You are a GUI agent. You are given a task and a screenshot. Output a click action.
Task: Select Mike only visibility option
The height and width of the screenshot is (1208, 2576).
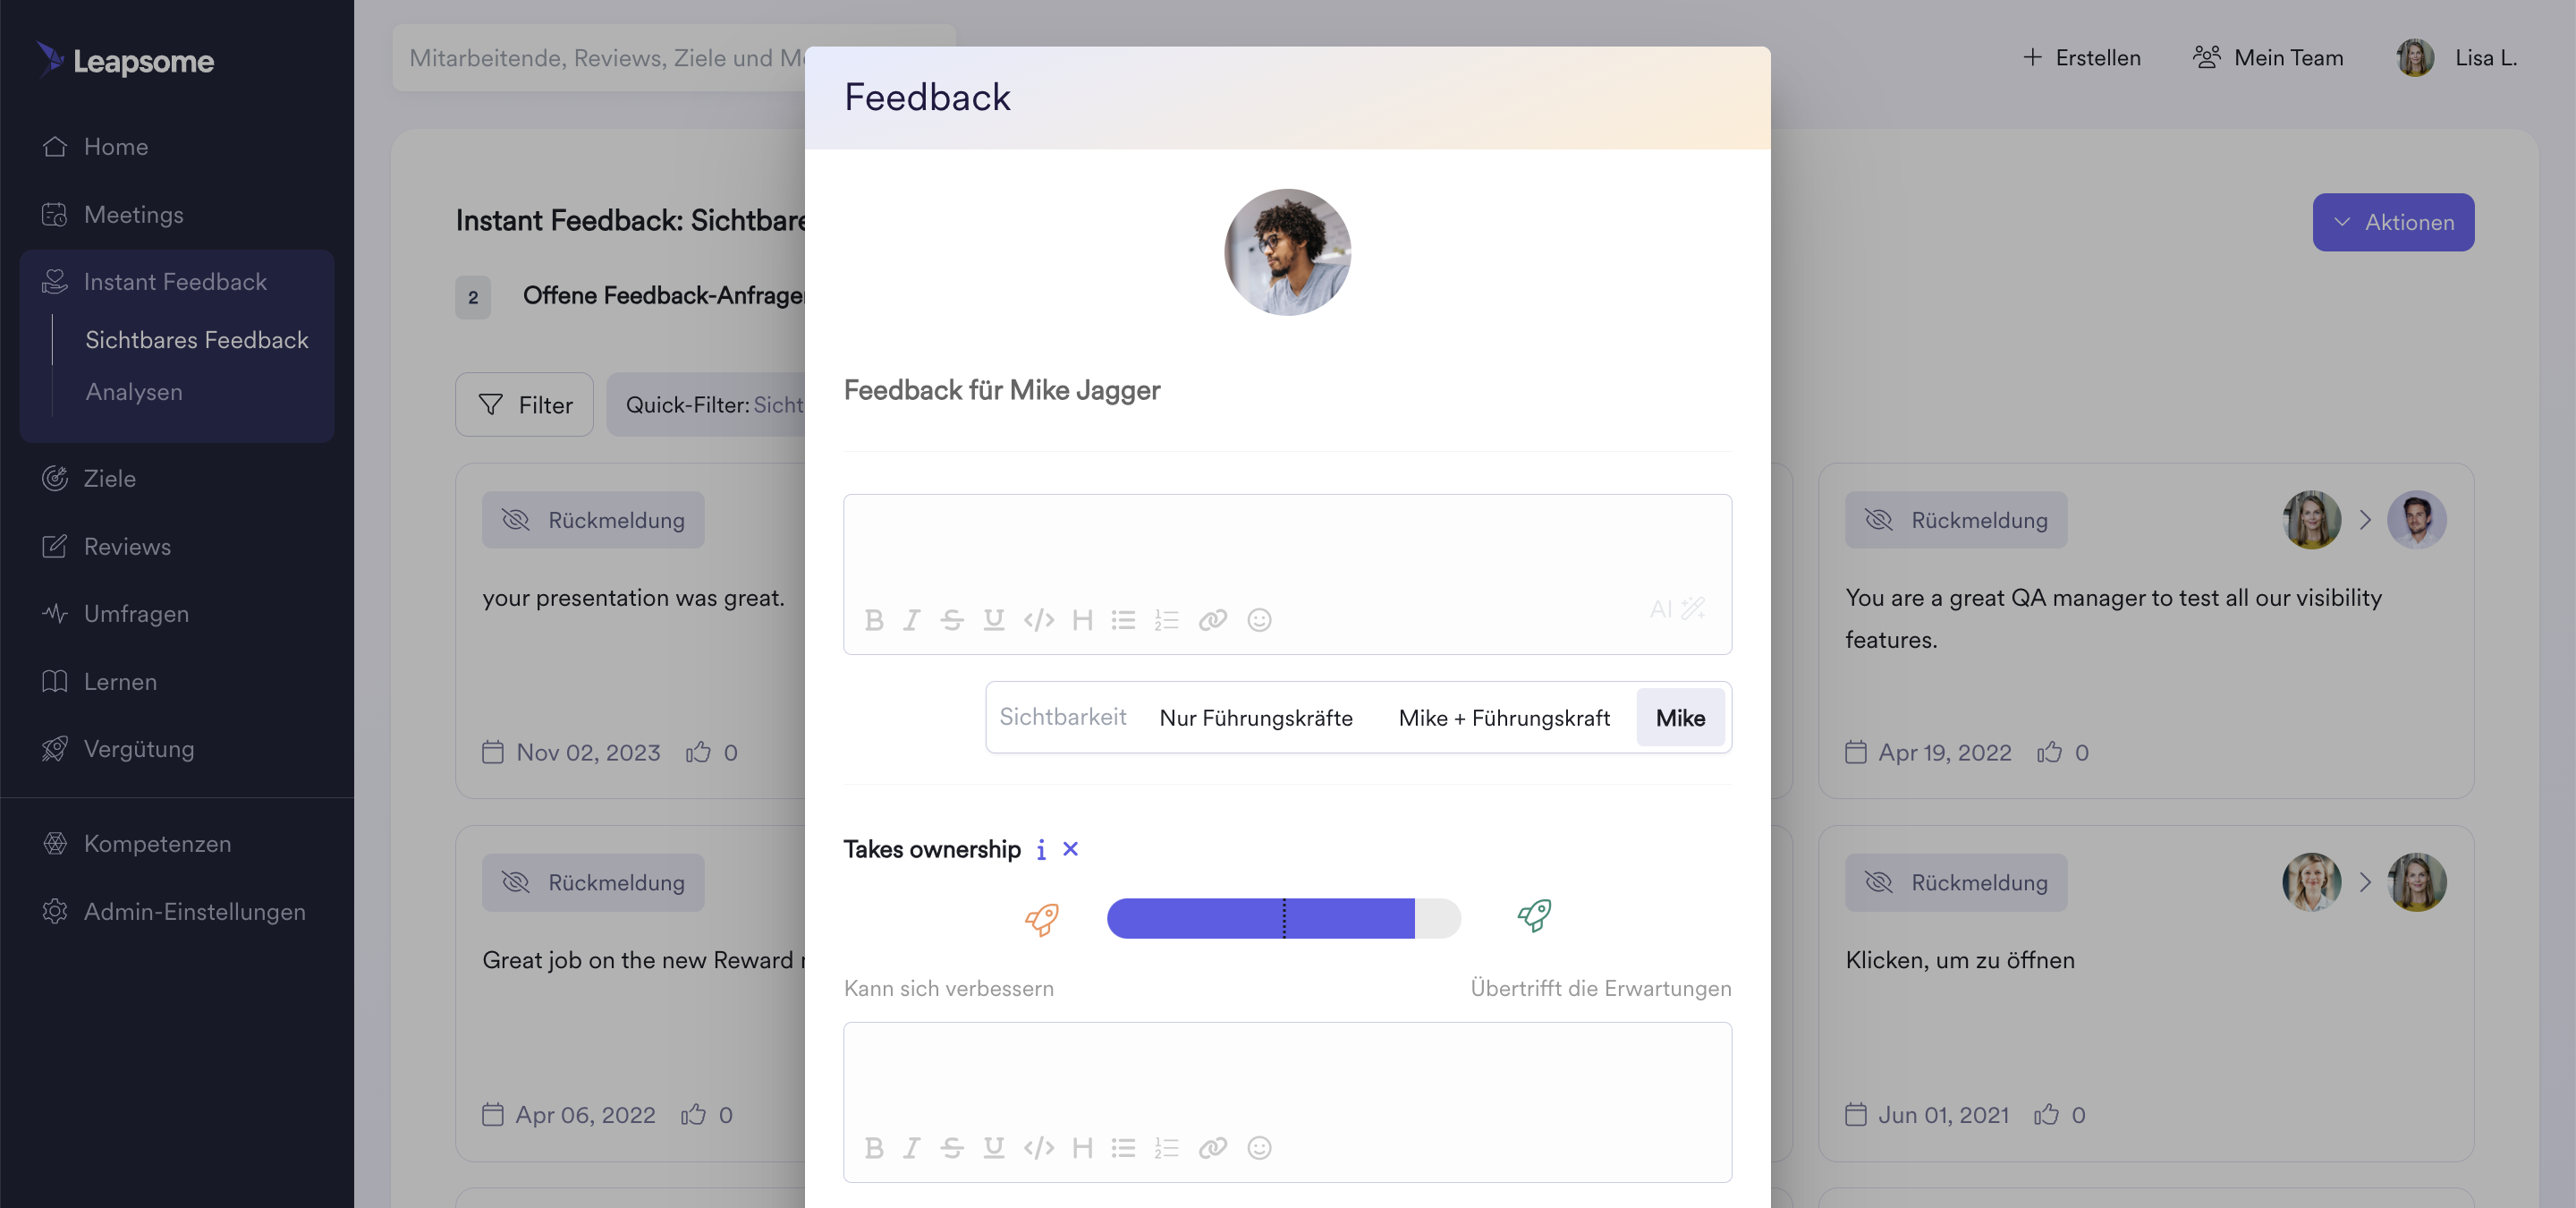coord(1679,718)
